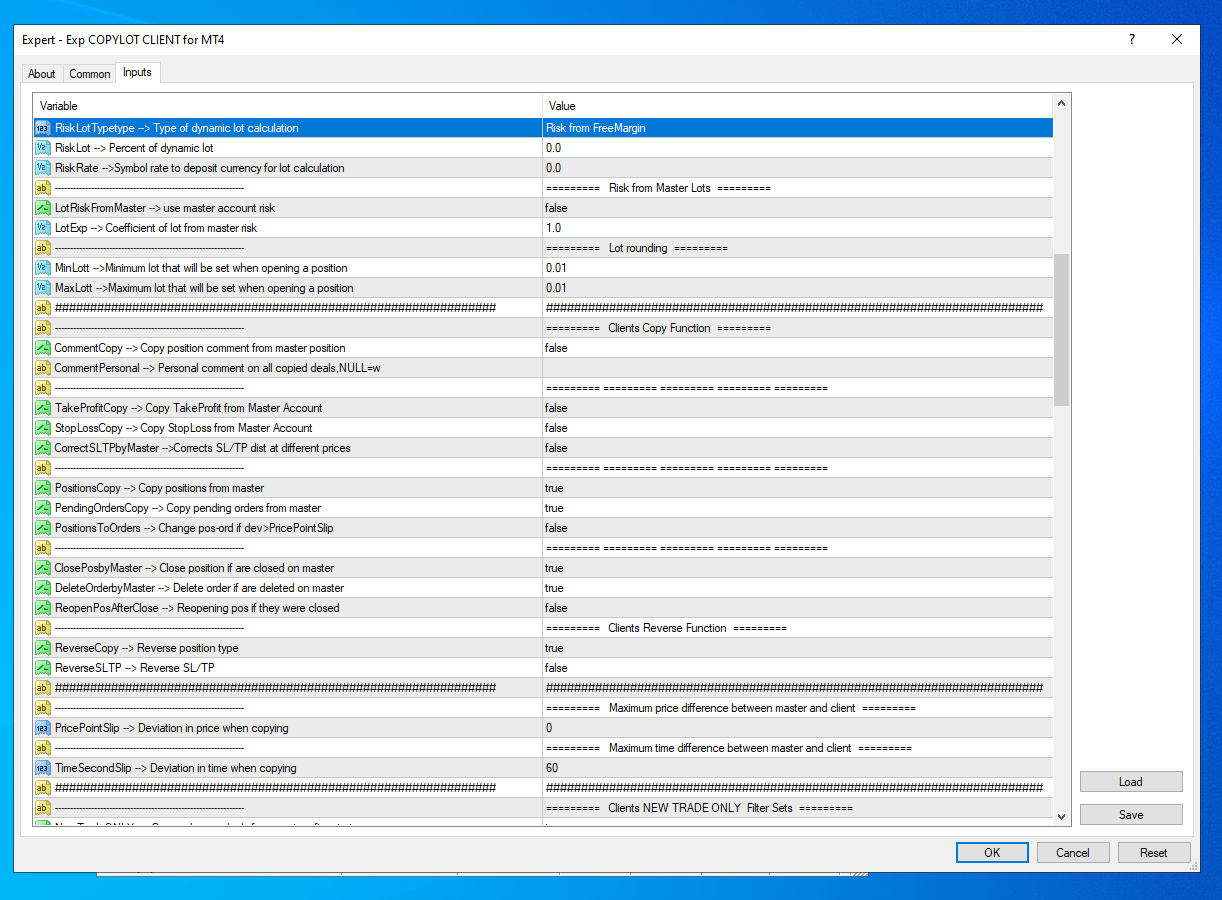Screen dimensions: 1222x900
Task: Select the Inputs tab
Action: pyautogui.click(x=137, y=72)
